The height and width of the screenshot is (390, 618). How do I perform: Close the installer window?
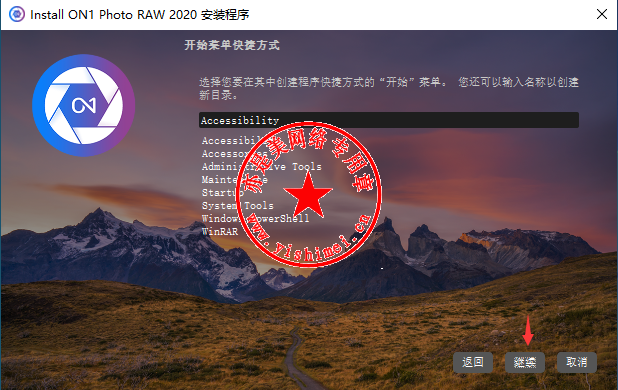601,15
